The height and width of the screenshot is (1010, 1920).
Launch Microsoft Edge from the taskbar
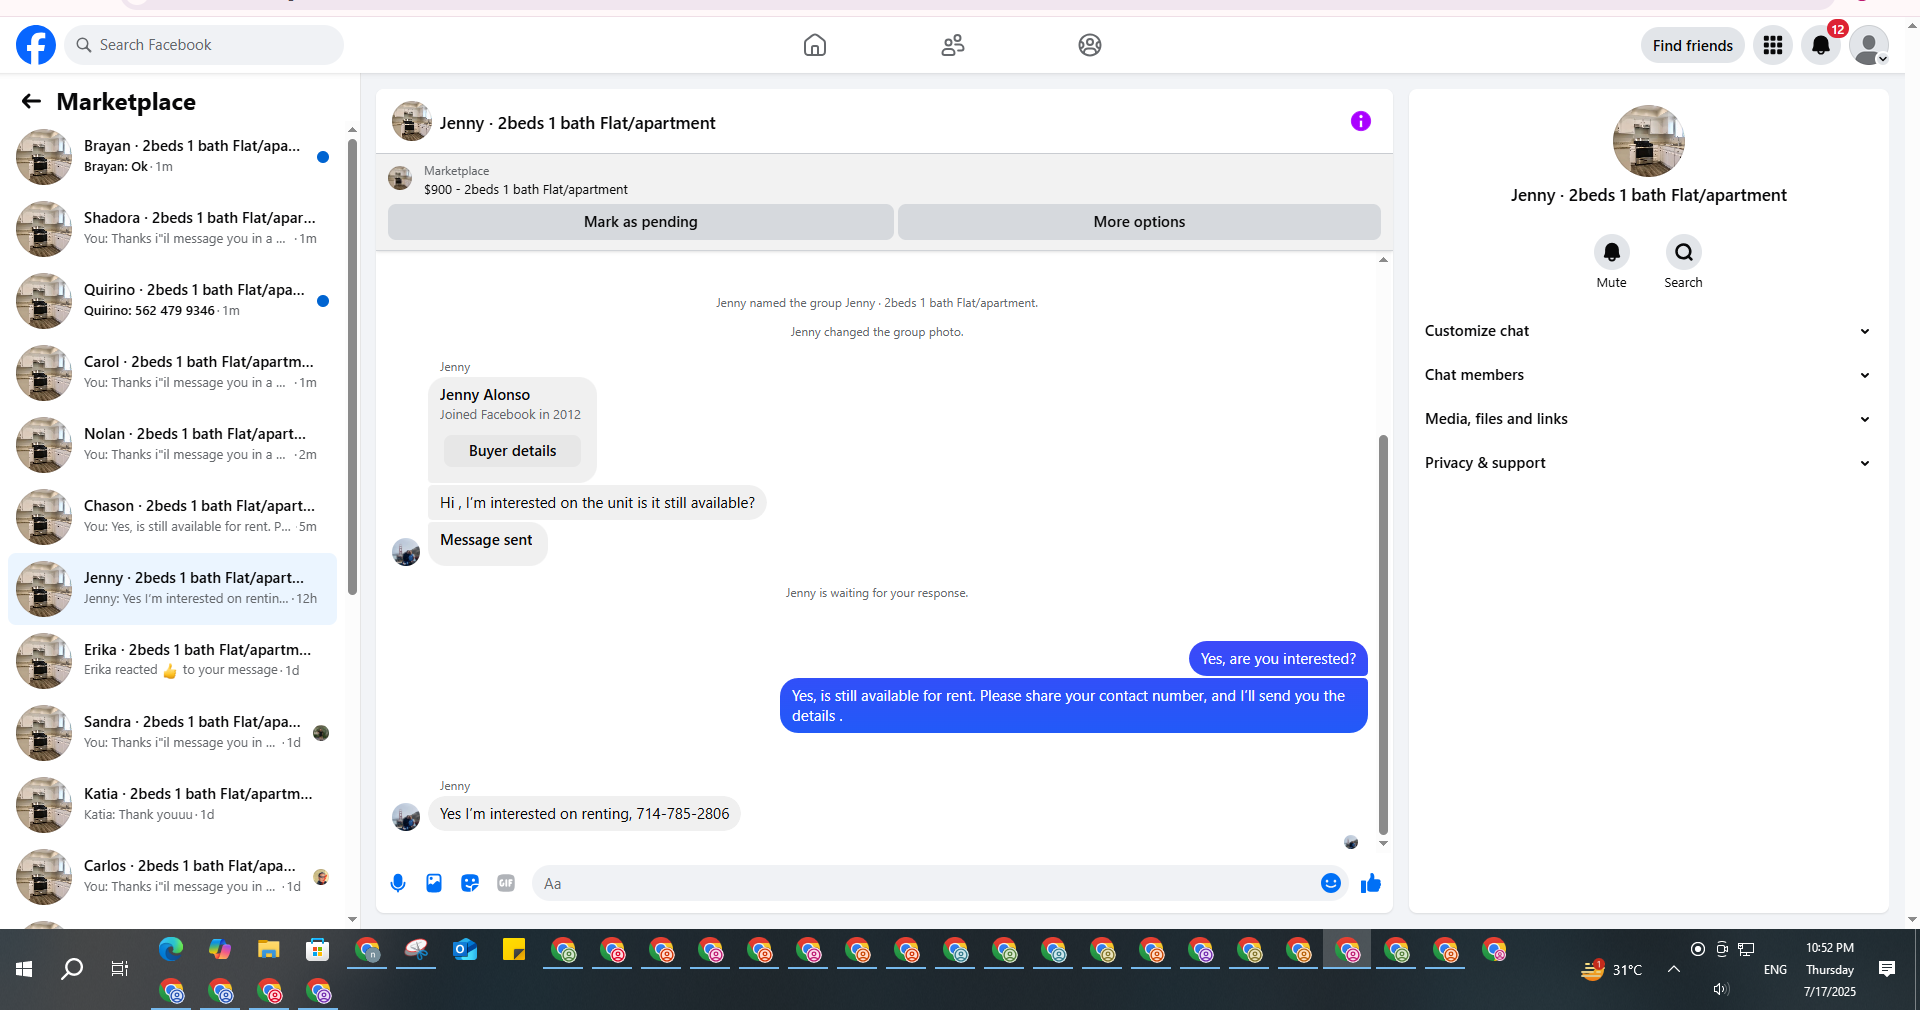tap(171, 949)
